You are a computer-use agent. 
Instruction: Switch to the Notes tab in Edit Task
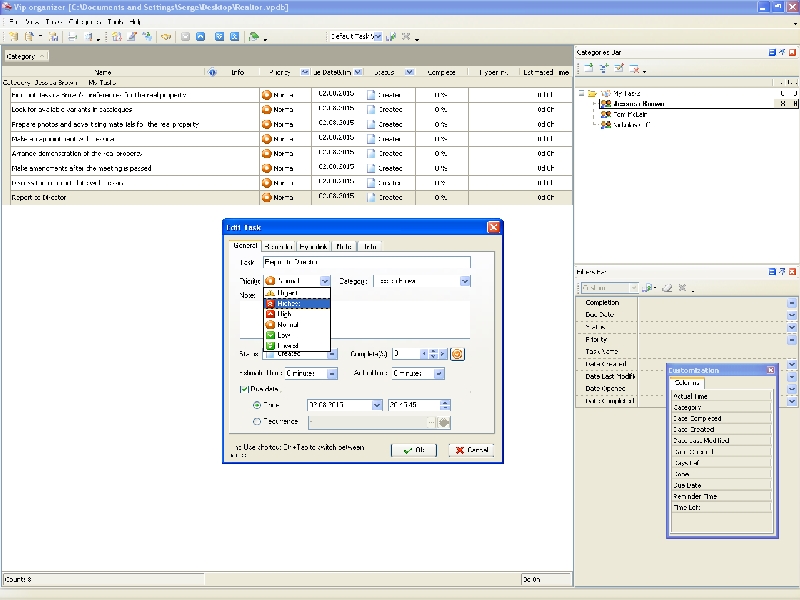tap(343, 246)
